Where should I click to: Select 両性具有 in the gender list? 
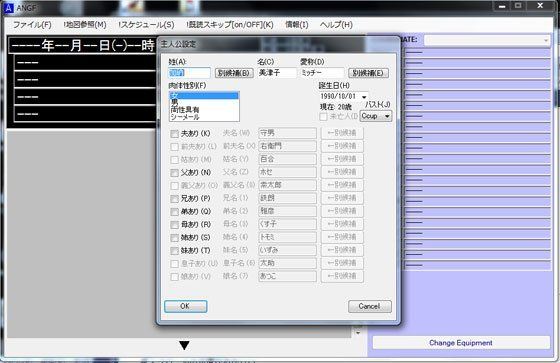coord(204,110)
